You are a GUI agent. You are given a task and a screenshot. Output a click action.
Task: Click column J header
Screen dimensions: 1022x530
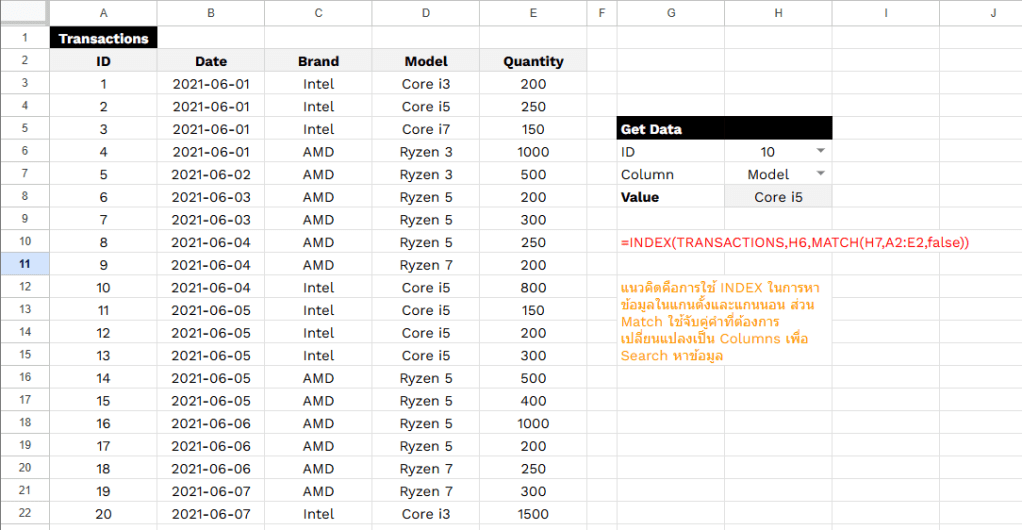pyautogui.click(x=992, y=13)
